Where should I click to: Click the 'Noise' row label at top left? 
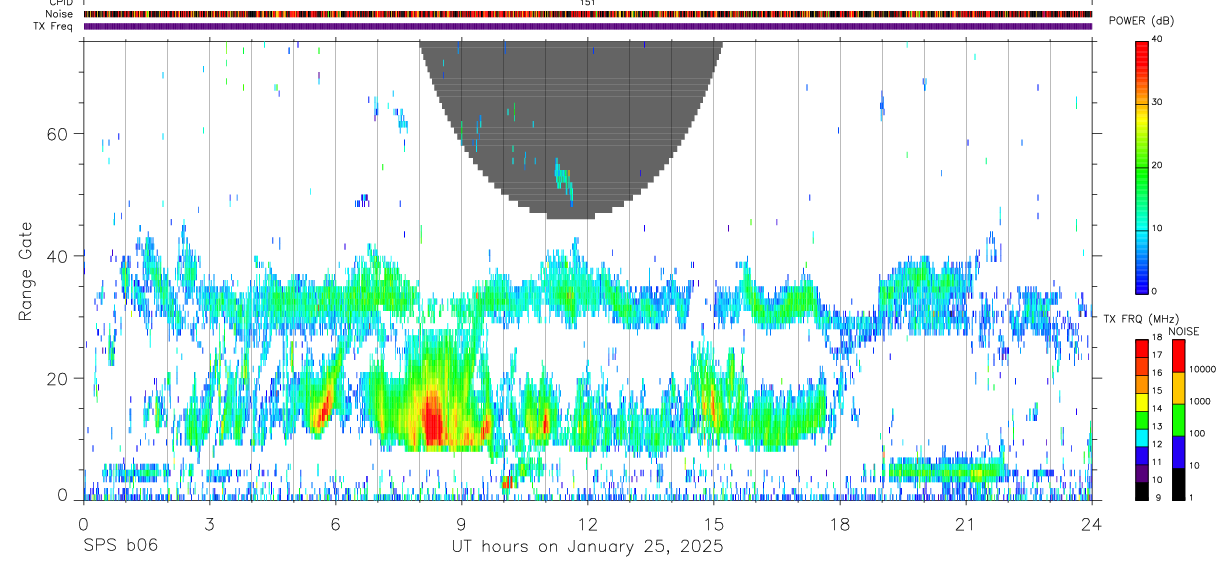[x=60, y=14]
